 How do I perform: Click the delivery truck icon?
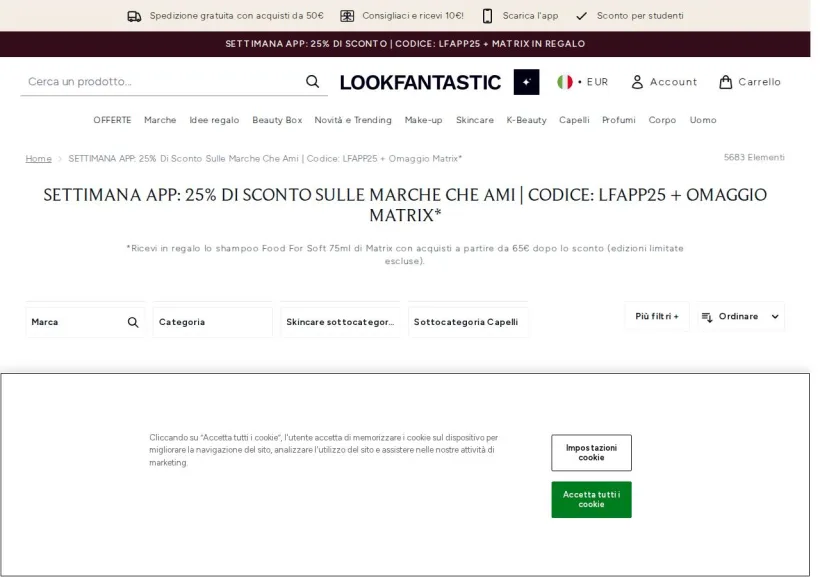pos(134,16)
